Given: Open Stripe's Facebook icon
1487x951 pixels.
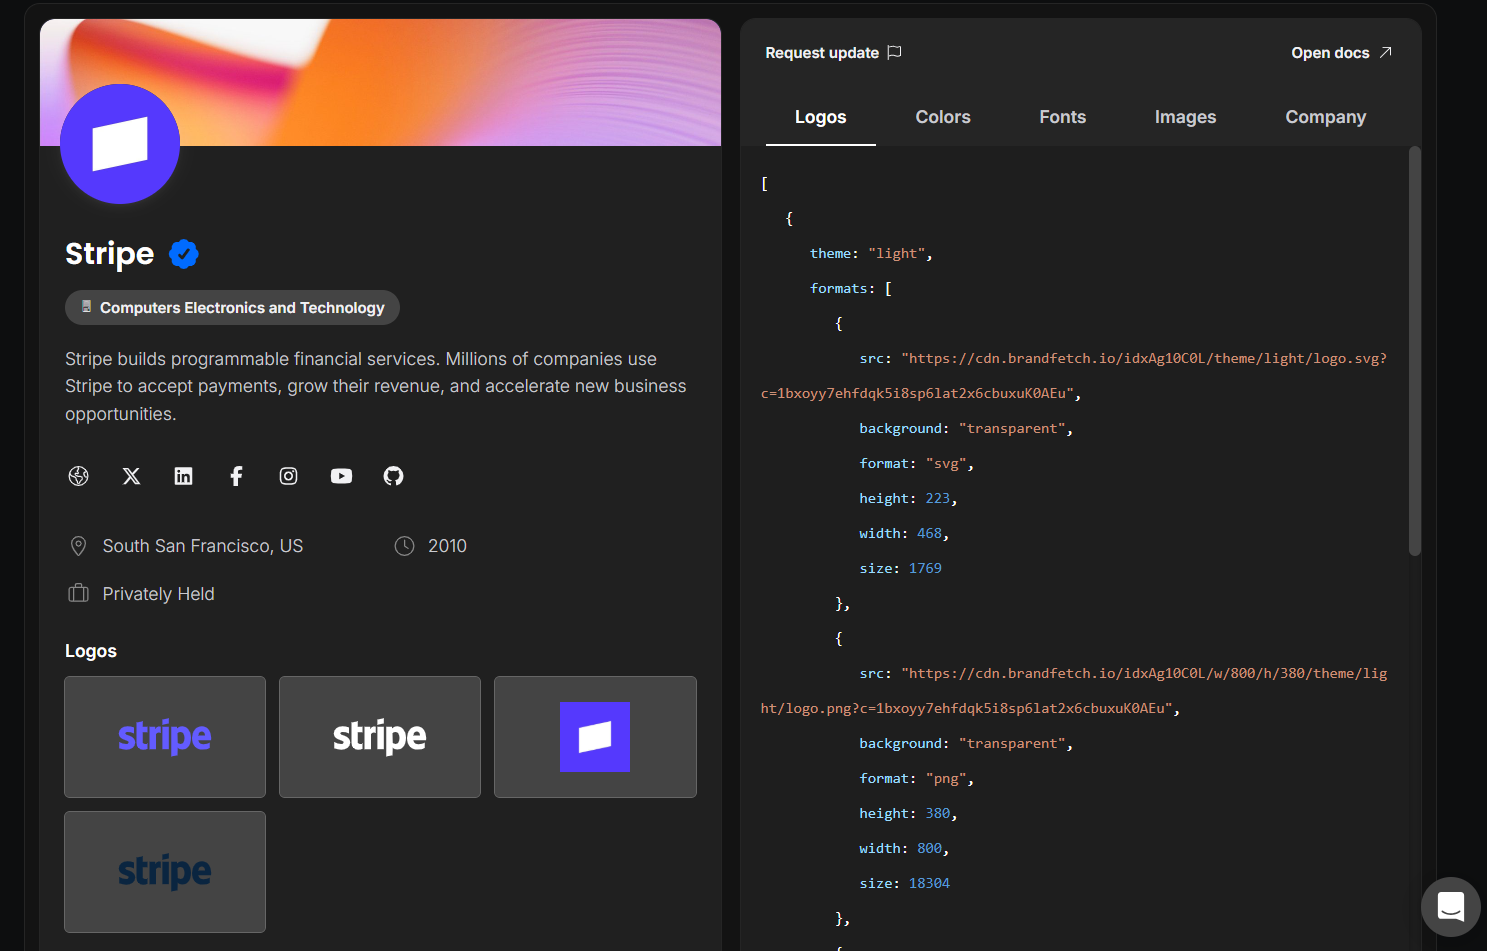Looking at the screenshot, I should pos(236,476).
